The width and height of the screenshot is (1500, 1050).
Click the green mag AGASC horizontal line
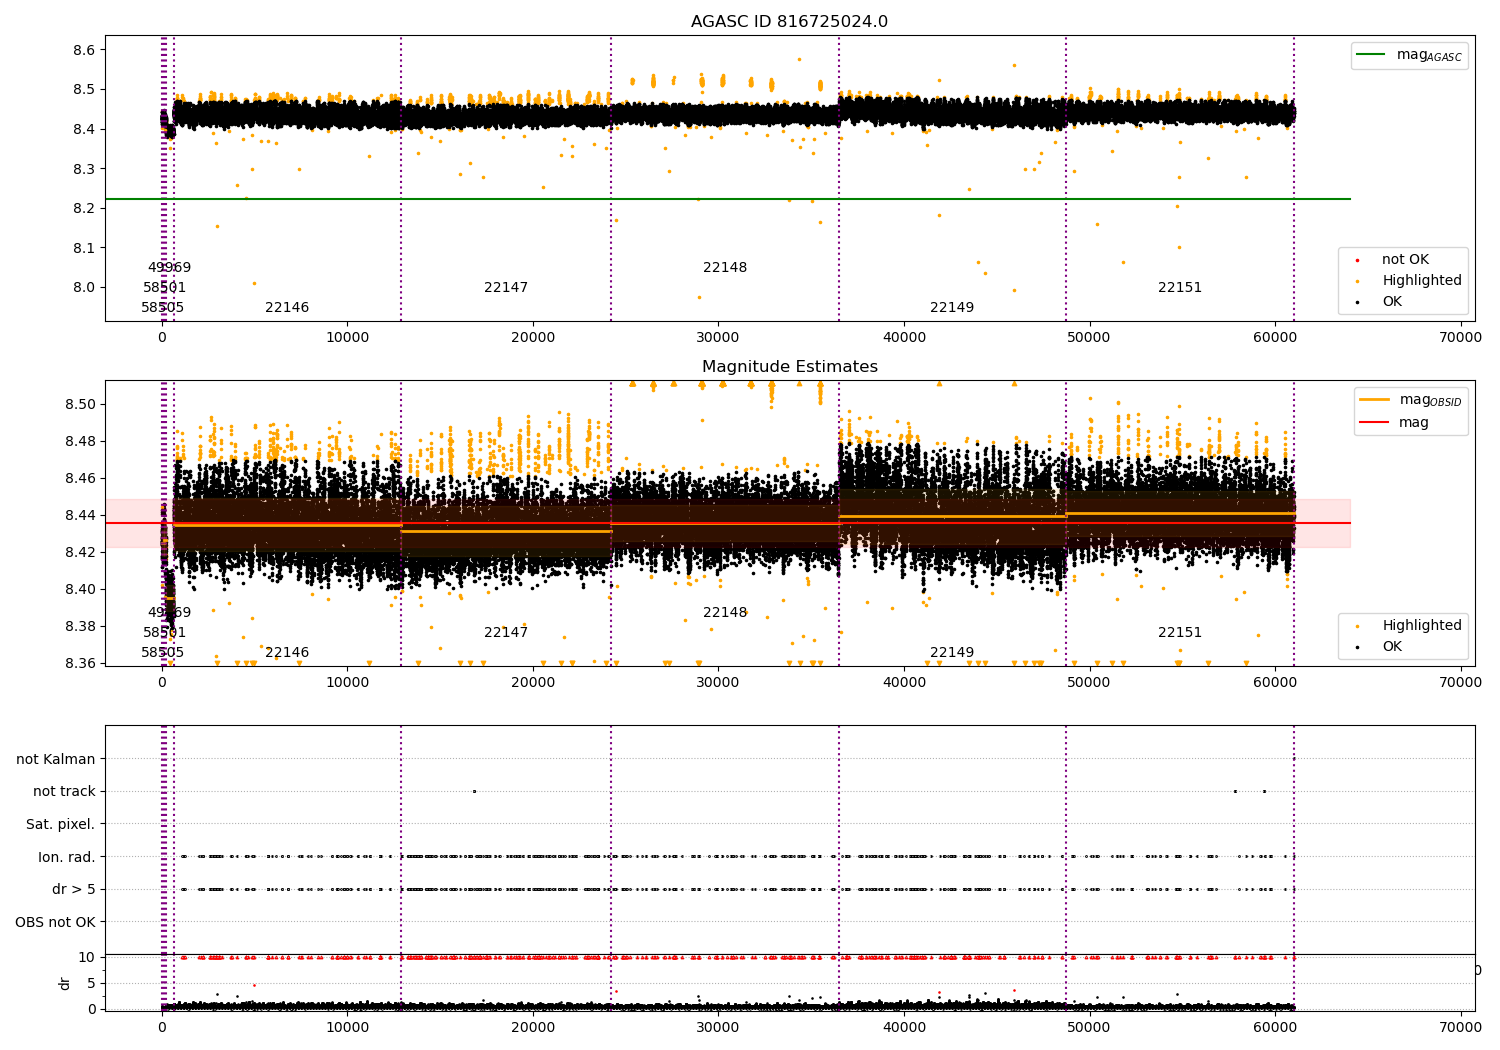click(x=728, y=199)
